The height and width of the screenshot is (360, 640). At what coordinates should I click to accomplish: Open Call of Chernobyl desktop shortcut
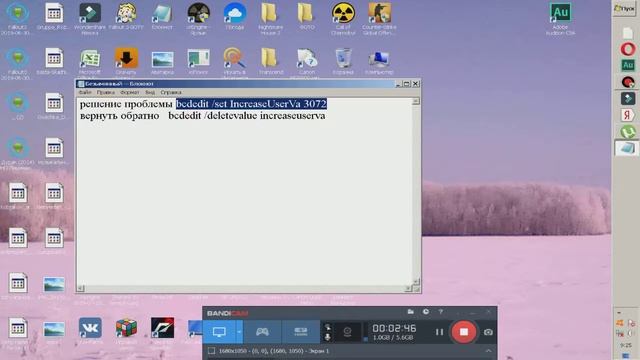coord(343,19)
